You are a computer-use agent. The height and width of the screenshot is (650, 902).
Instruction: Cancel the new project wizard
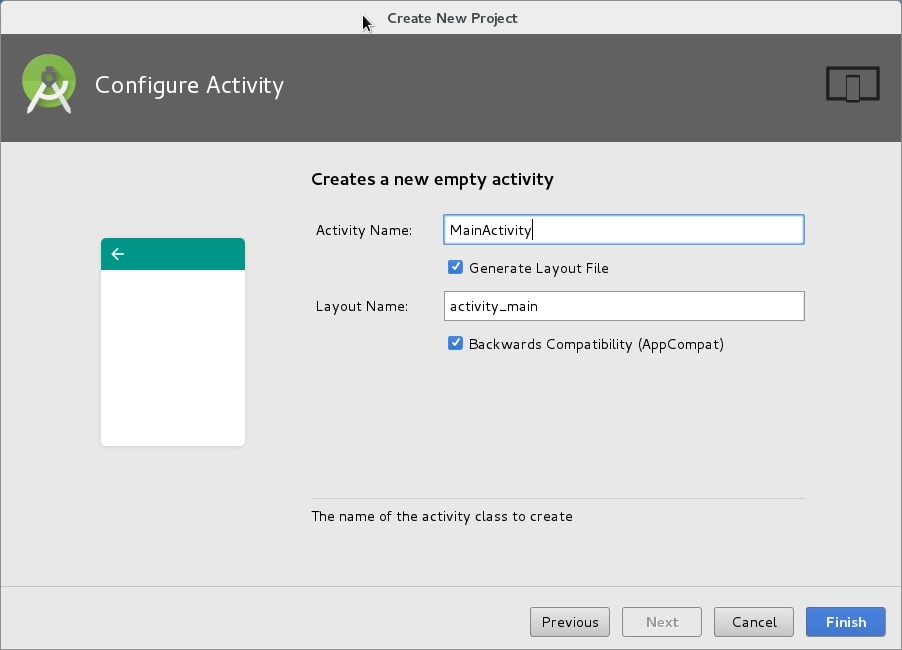click(x=754, y=622)
